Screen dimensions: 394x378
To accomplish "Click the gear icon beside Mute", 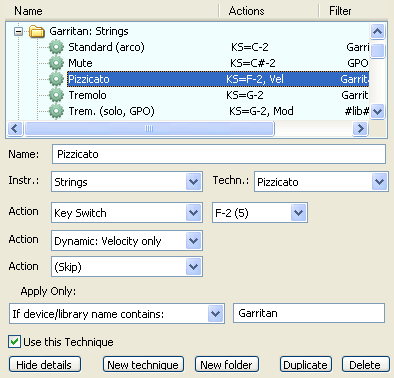I will click(56, 63).
